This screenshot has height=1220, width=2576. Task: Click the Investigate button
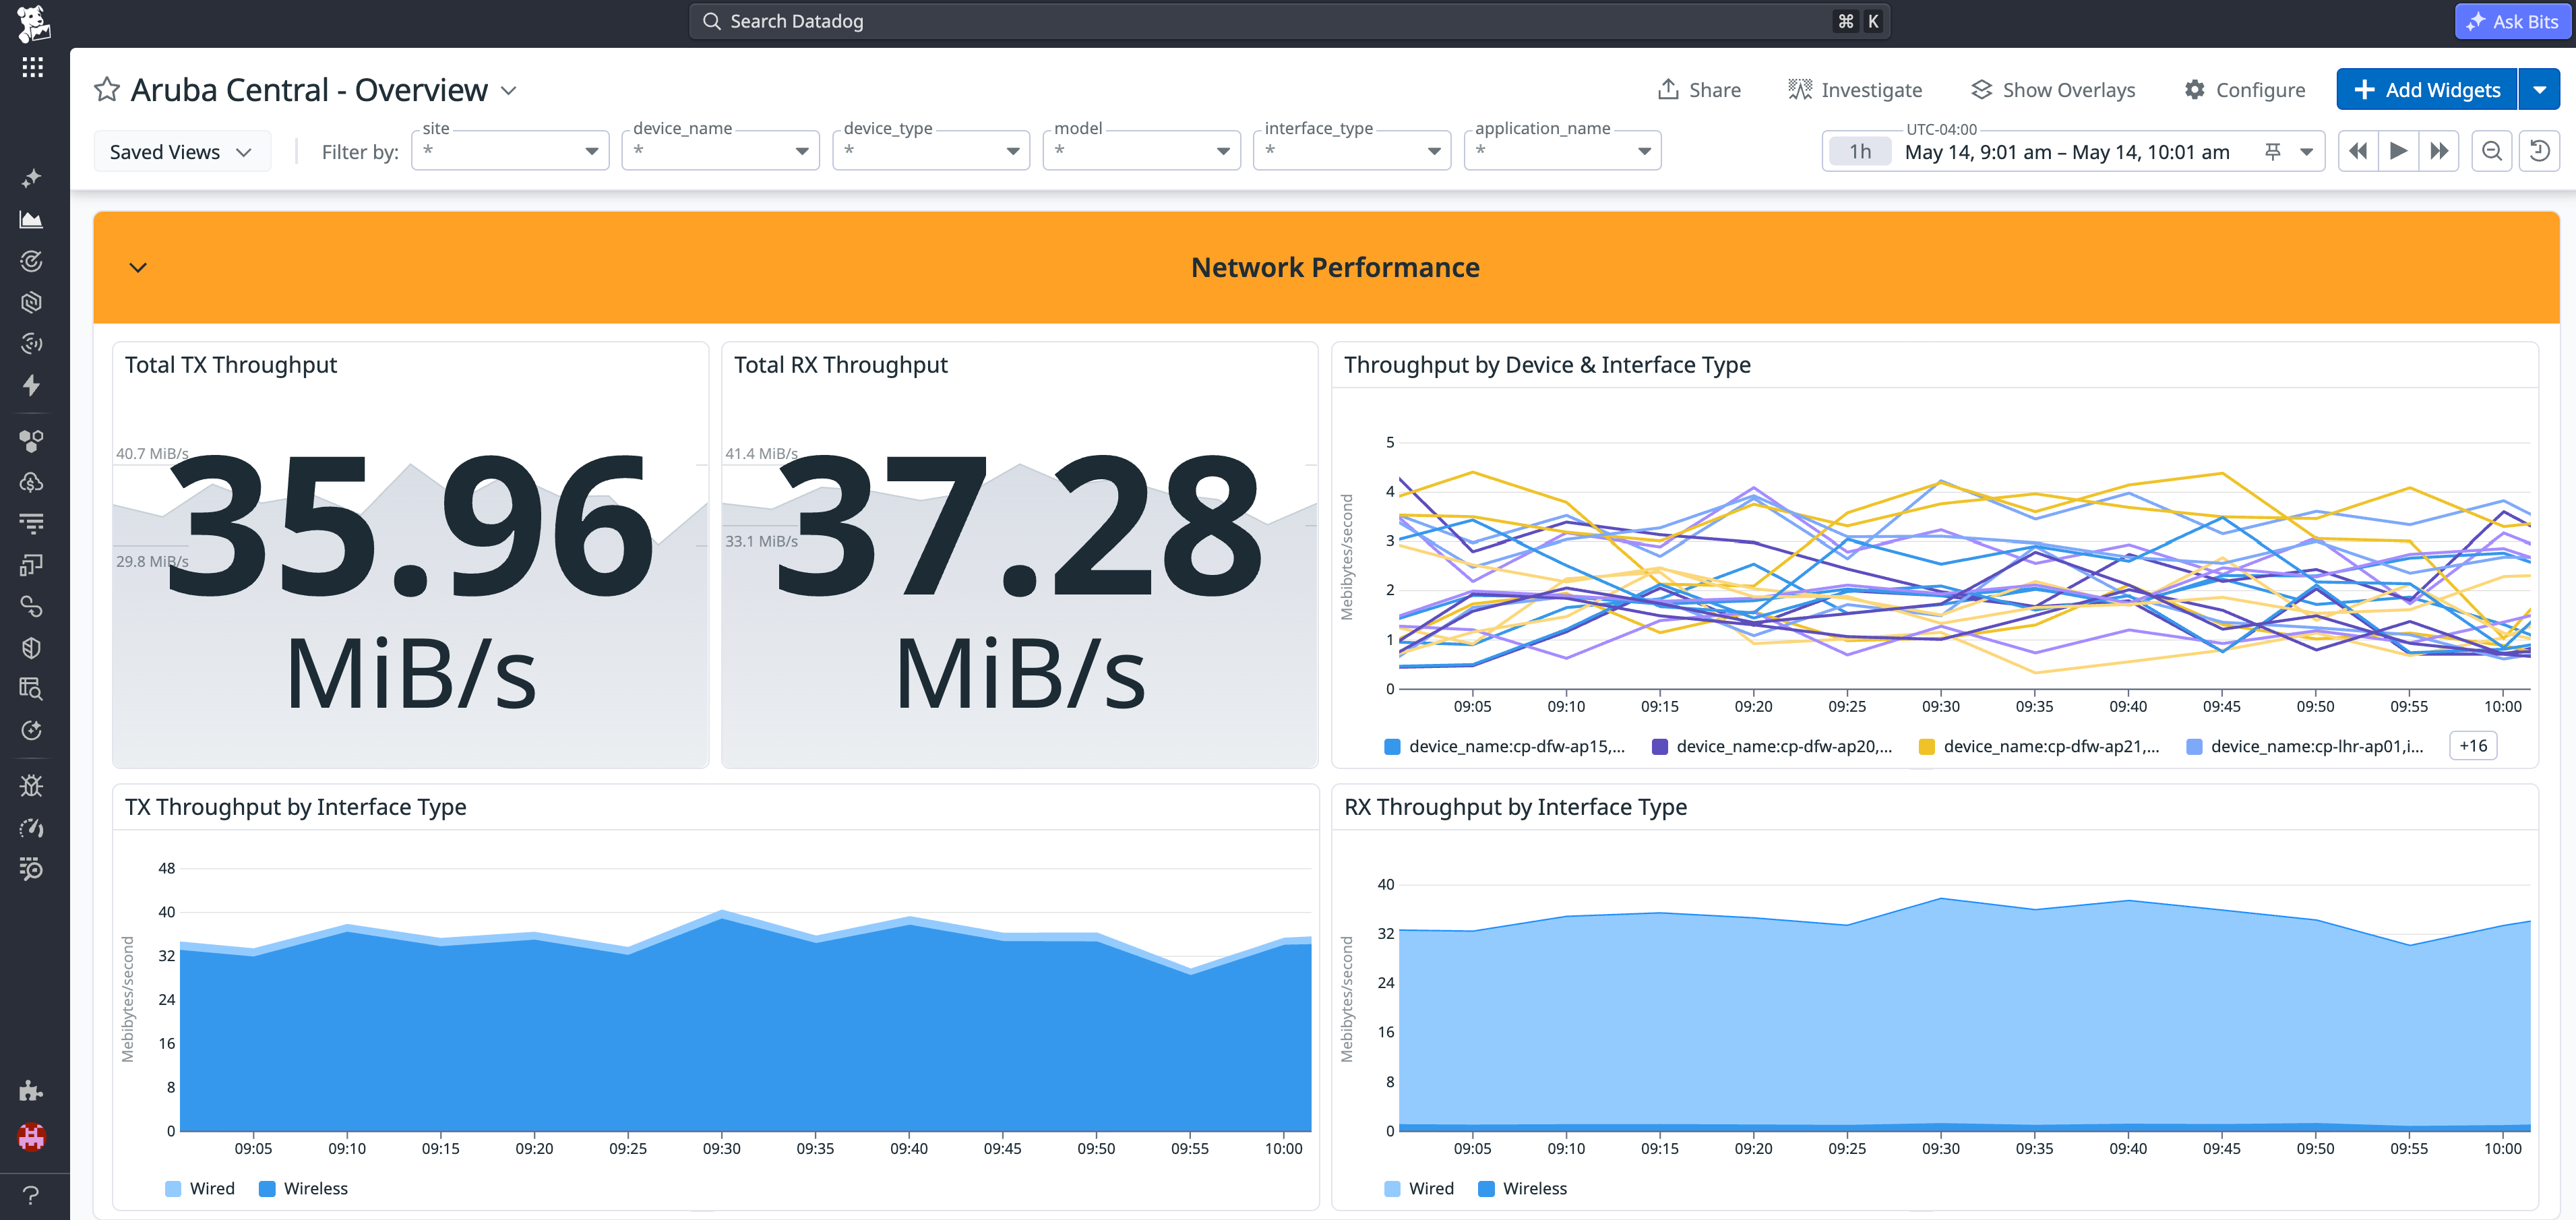click(1855, 90)
